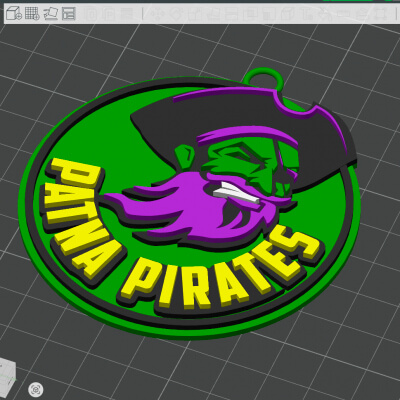Click the Auto orient icon
The image size is (400, 400).
[x=51, y=14]
